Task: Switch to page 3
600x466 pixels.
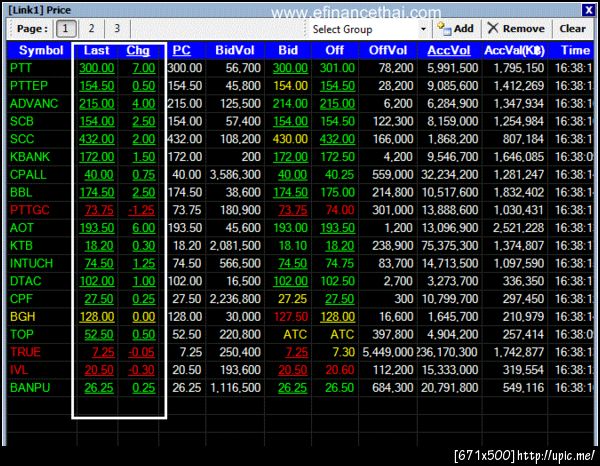Action: coord(117,29)
